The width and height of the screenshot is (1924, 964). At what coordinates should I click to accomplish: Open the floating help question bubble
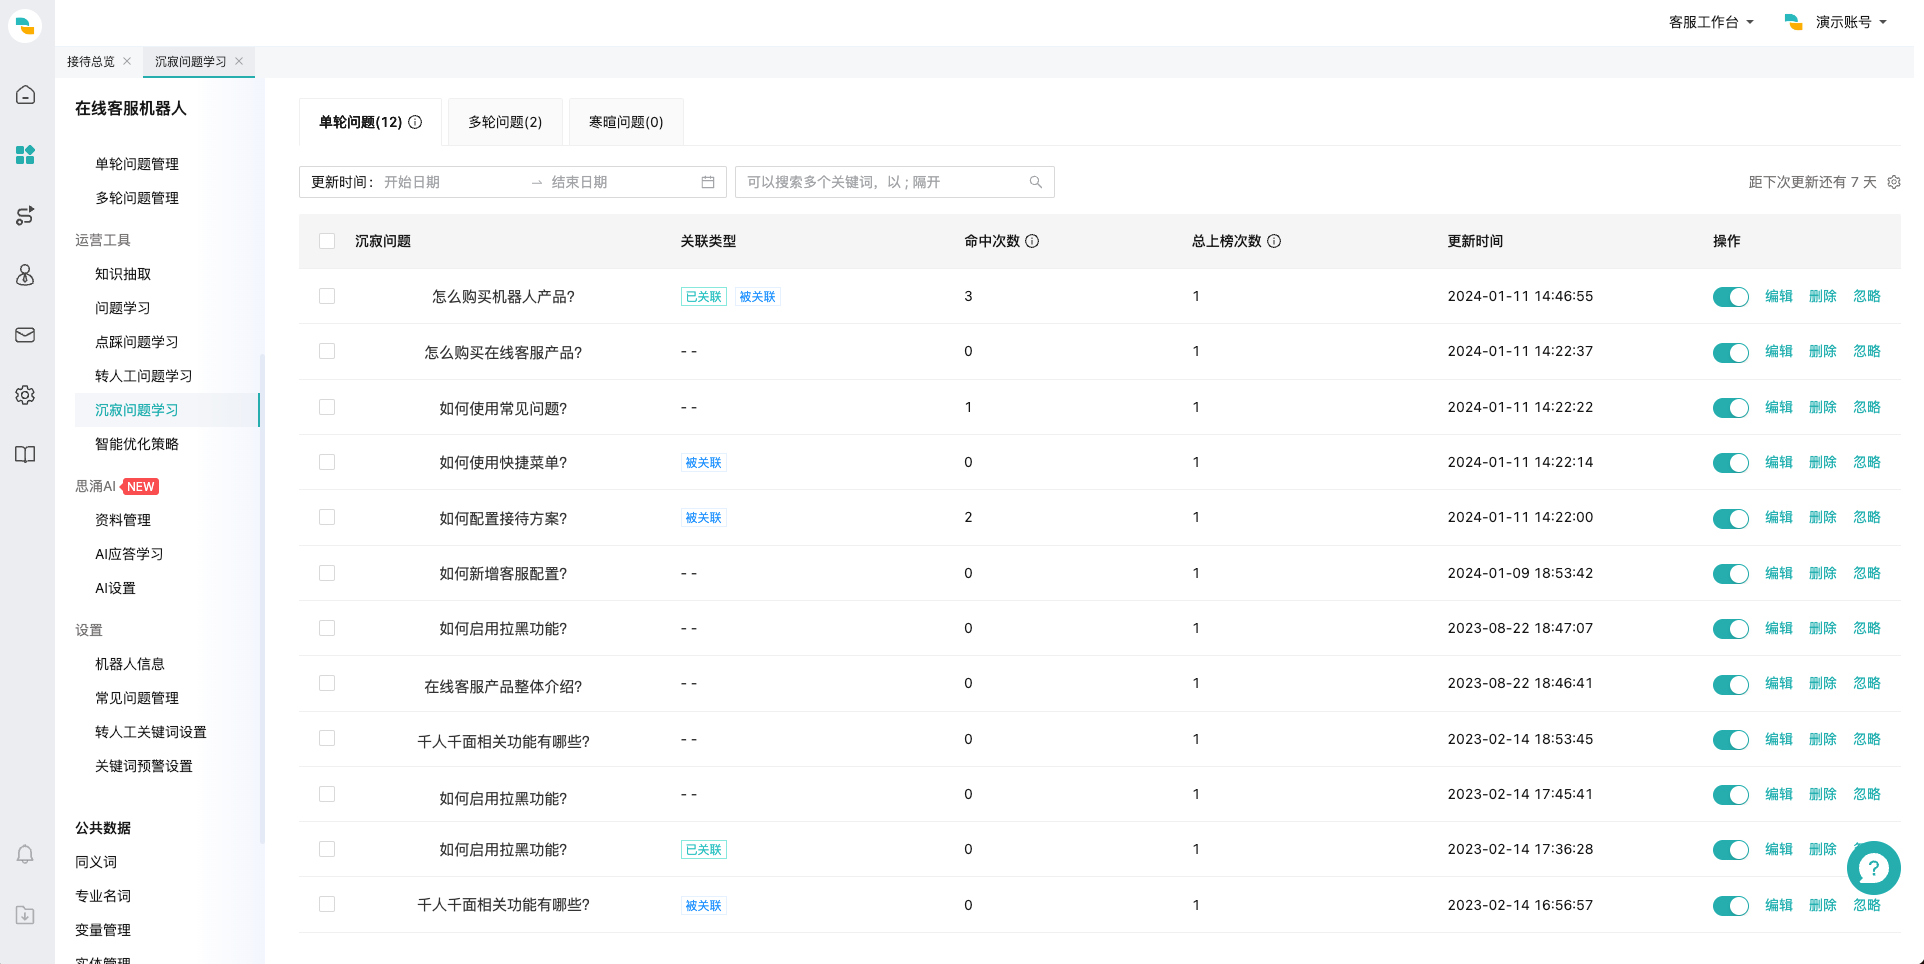[x=1873, y=868]
